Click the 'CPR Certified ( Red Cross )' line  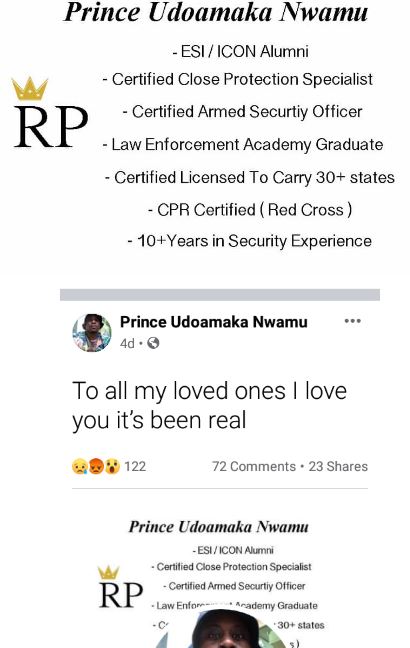point(250,210)
